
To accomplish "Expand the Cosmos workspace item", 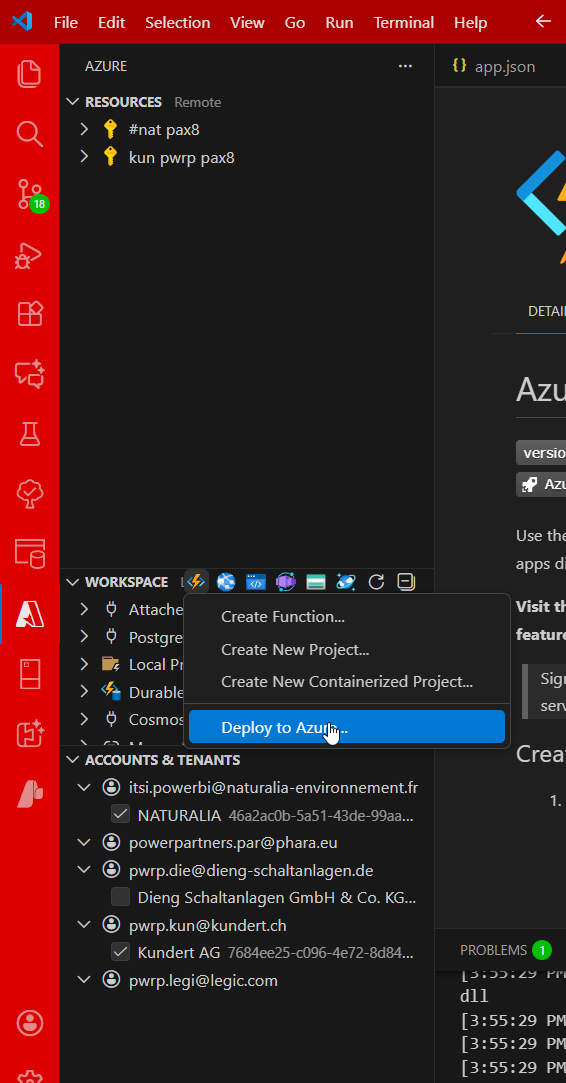I will (x=84, y=719).
